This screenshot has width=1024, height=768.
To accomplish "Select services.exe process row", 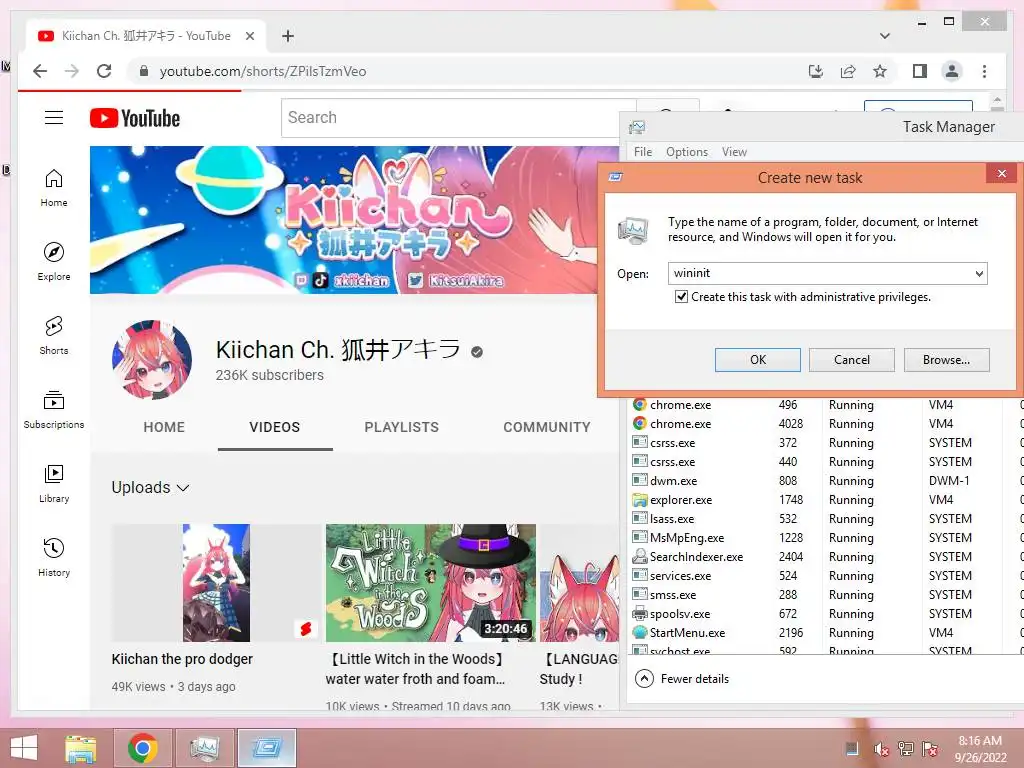I will click(x=825, y=576).
